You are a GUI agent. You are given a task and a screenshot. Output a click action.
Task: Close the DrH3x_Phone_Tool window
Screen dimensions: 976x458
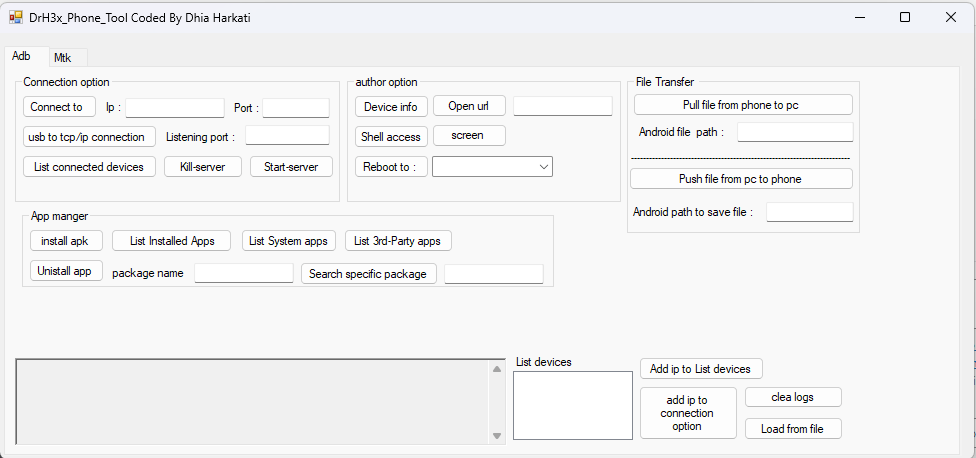pos(950,17)
